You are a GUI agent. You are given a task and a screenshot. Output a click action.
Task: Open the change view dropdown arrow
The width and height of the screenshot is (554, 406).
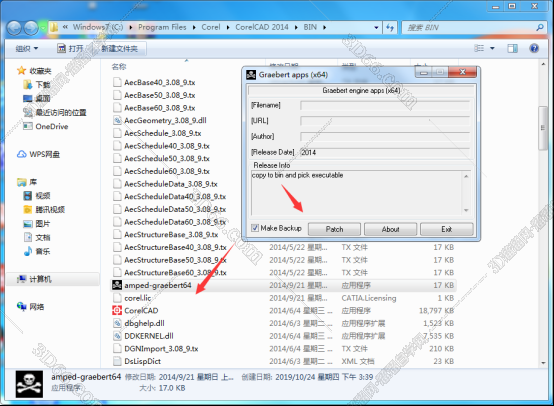pyautogui.click(x=492, y=48)
